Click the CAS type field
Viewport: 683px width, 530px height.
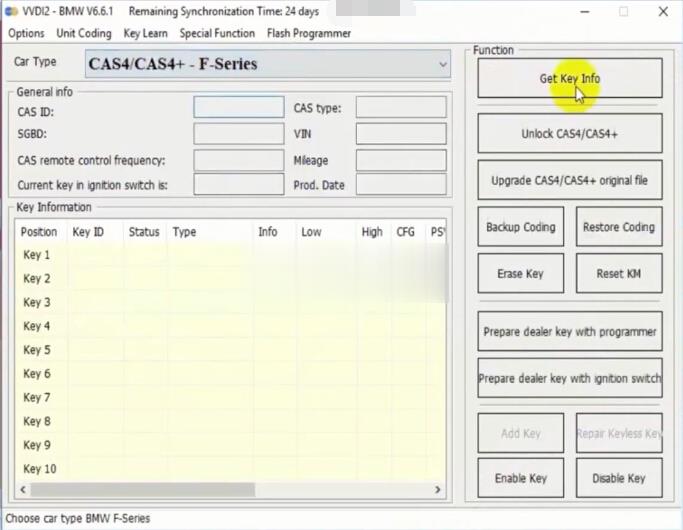[401, 107]
